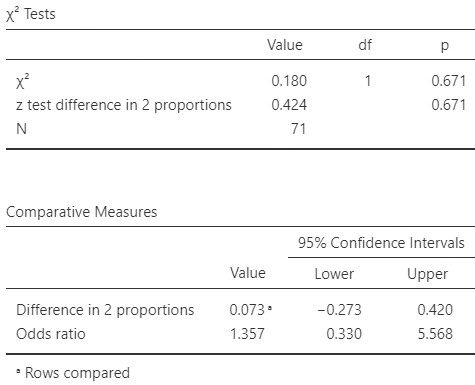Select the χ² Tests table title
The image size is (475, 385).
[31, 14]
